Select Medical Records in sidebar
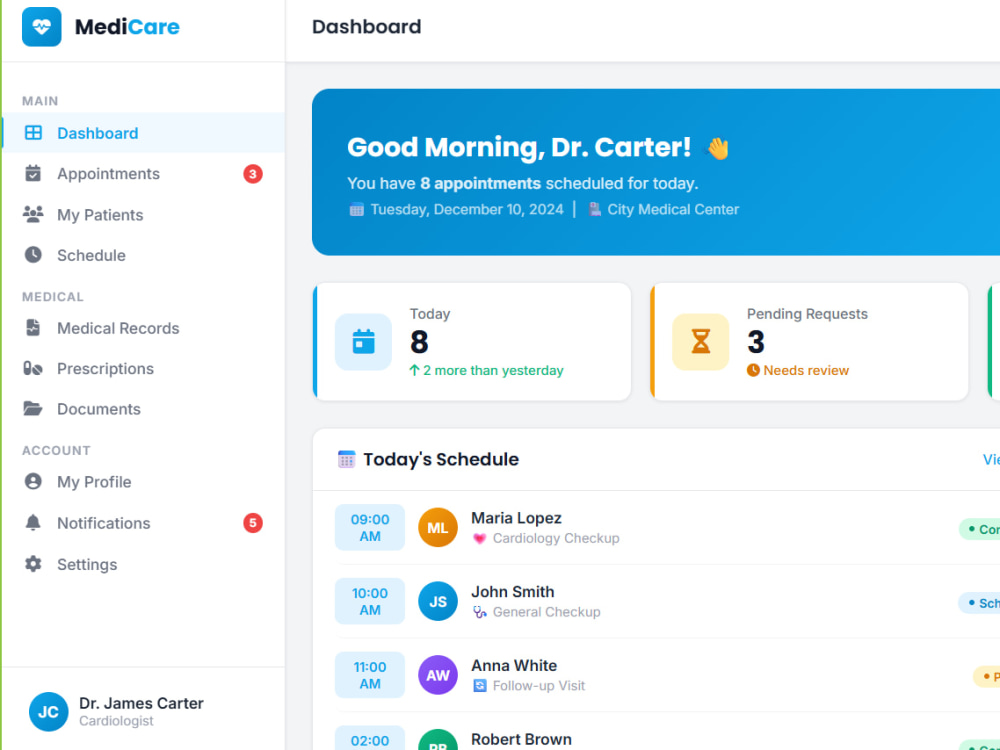The height and width of the screenshot is (750, 1000). (143, 328)
